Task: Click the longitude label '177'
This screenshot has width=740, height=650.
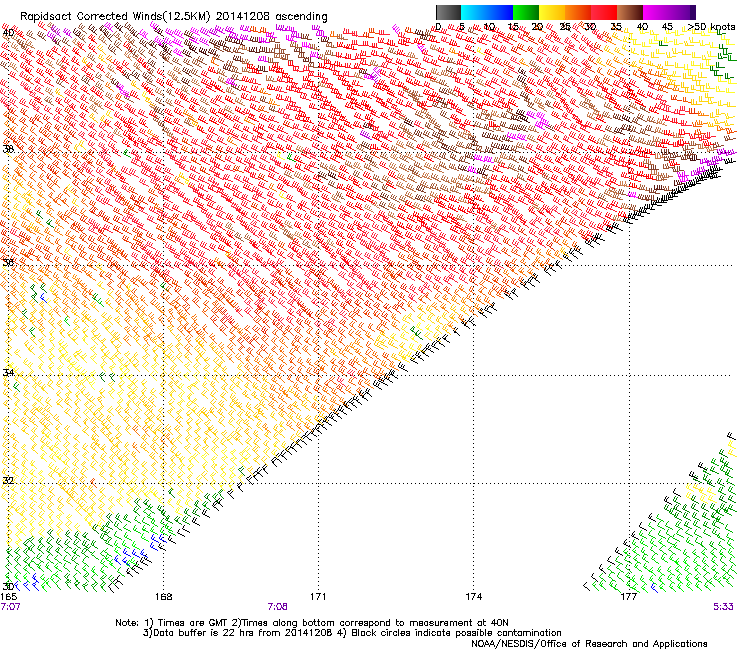Action: 629,597
